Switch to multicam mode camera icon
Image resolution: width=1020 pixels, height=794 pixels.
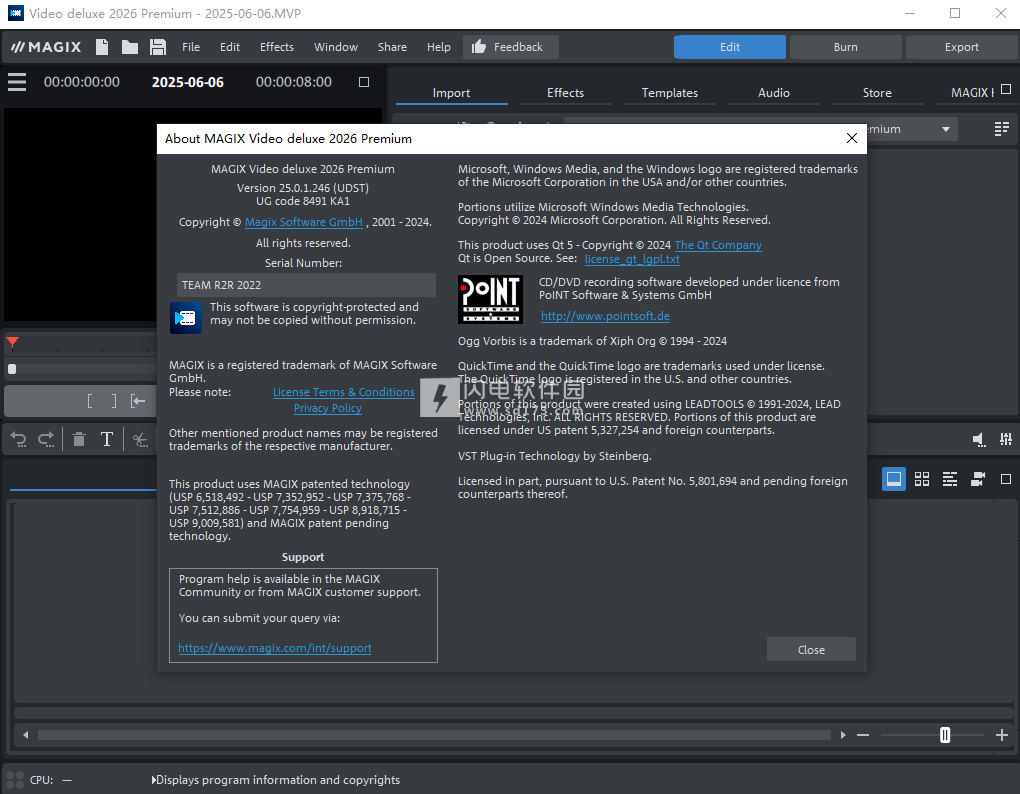pos(978,479)
